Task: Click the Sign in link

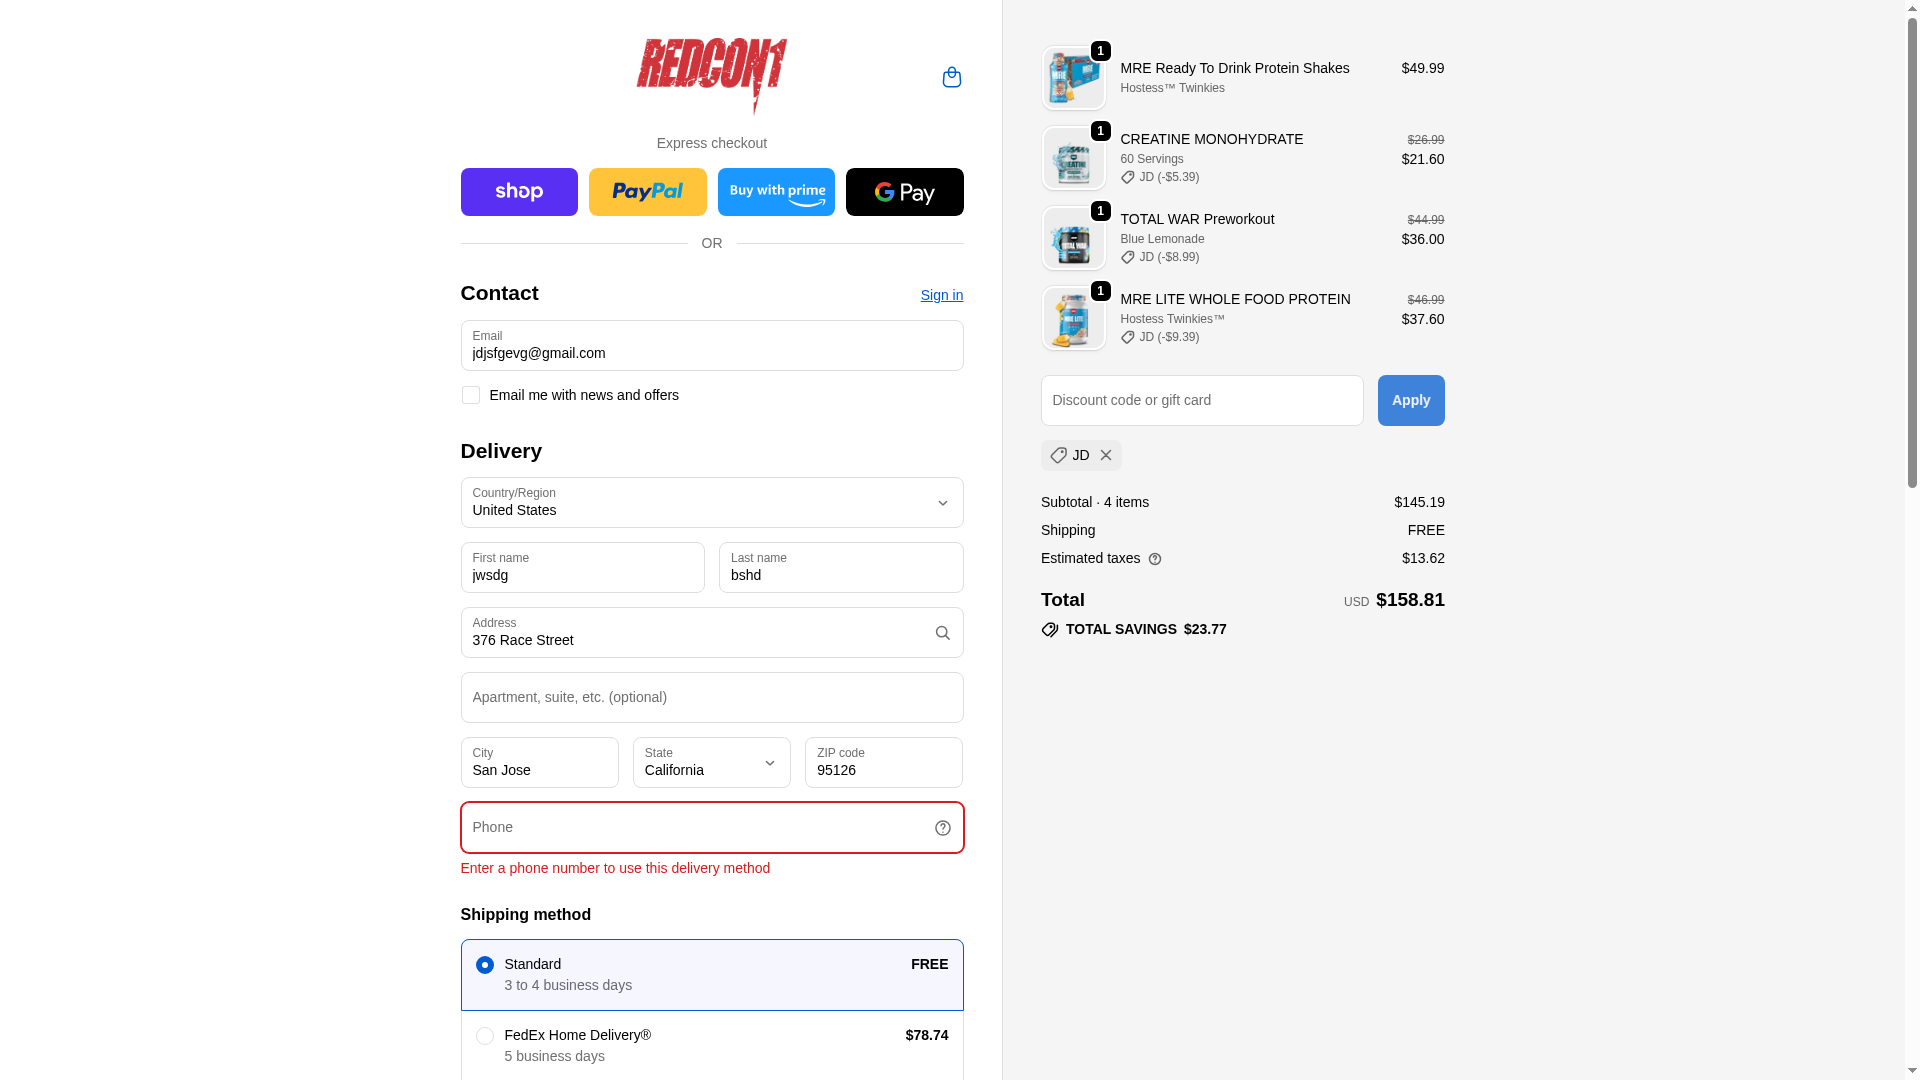Action: tap(942, 295)
